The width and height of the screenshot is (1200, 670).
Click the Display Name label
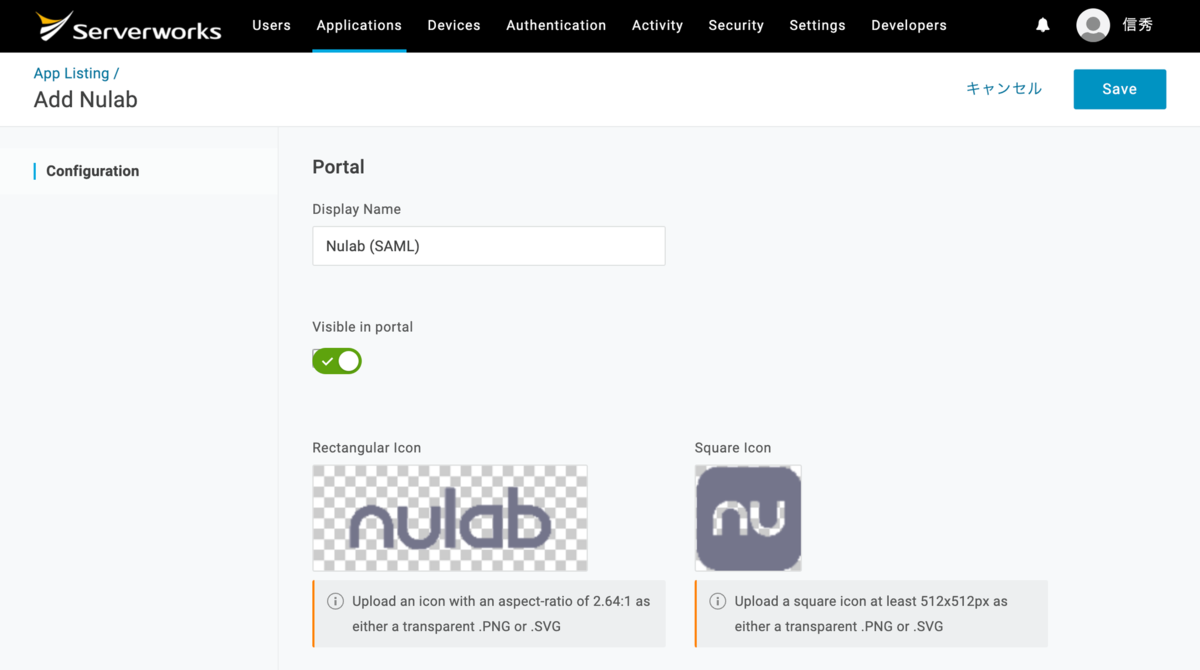click(x=356, y=209)
